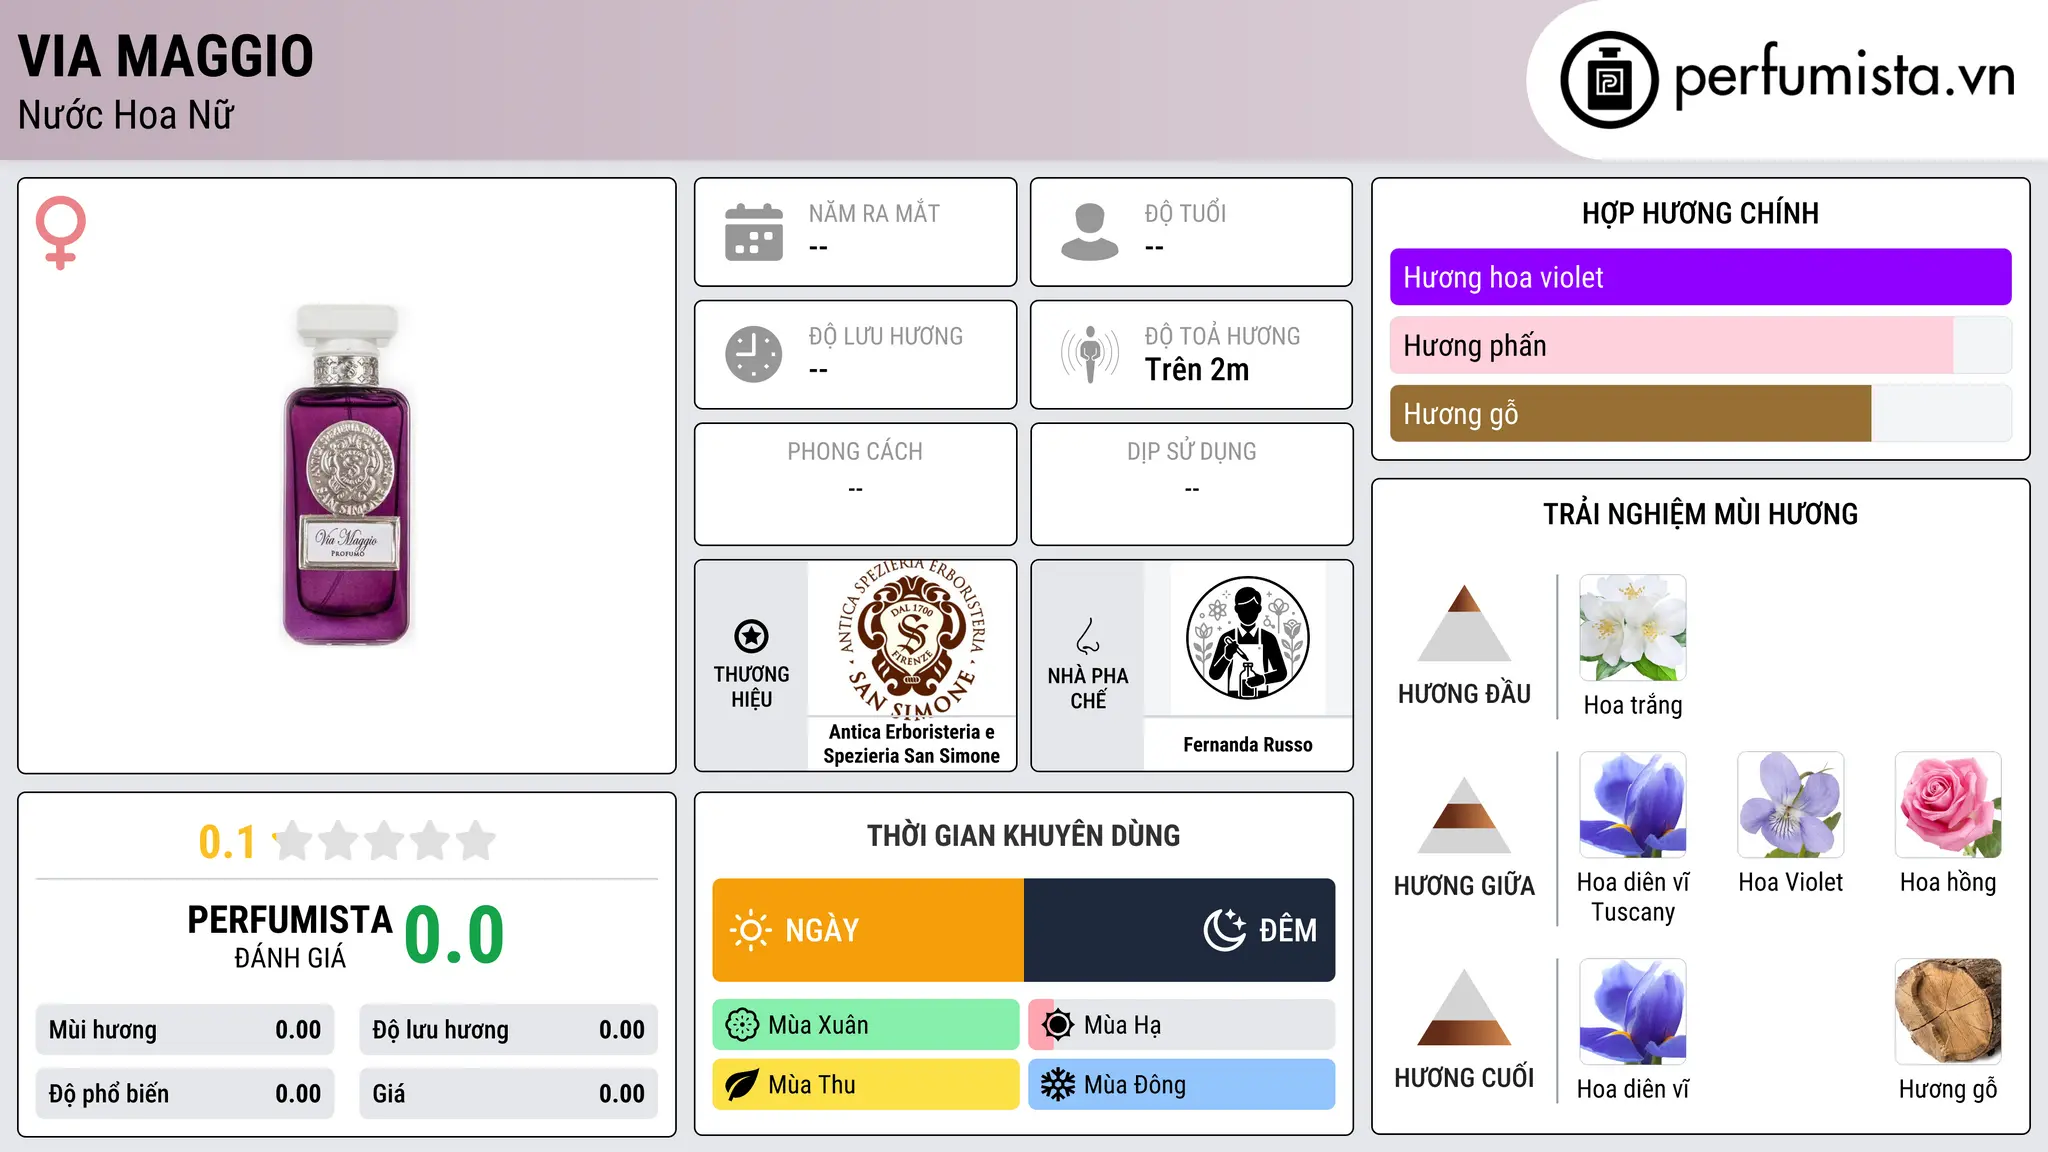Image resolution: width=2048 pixels, height=1152 pixels.
Task: Click the Phong cách card
Action: pyautogui.click(x=856, y=484)
